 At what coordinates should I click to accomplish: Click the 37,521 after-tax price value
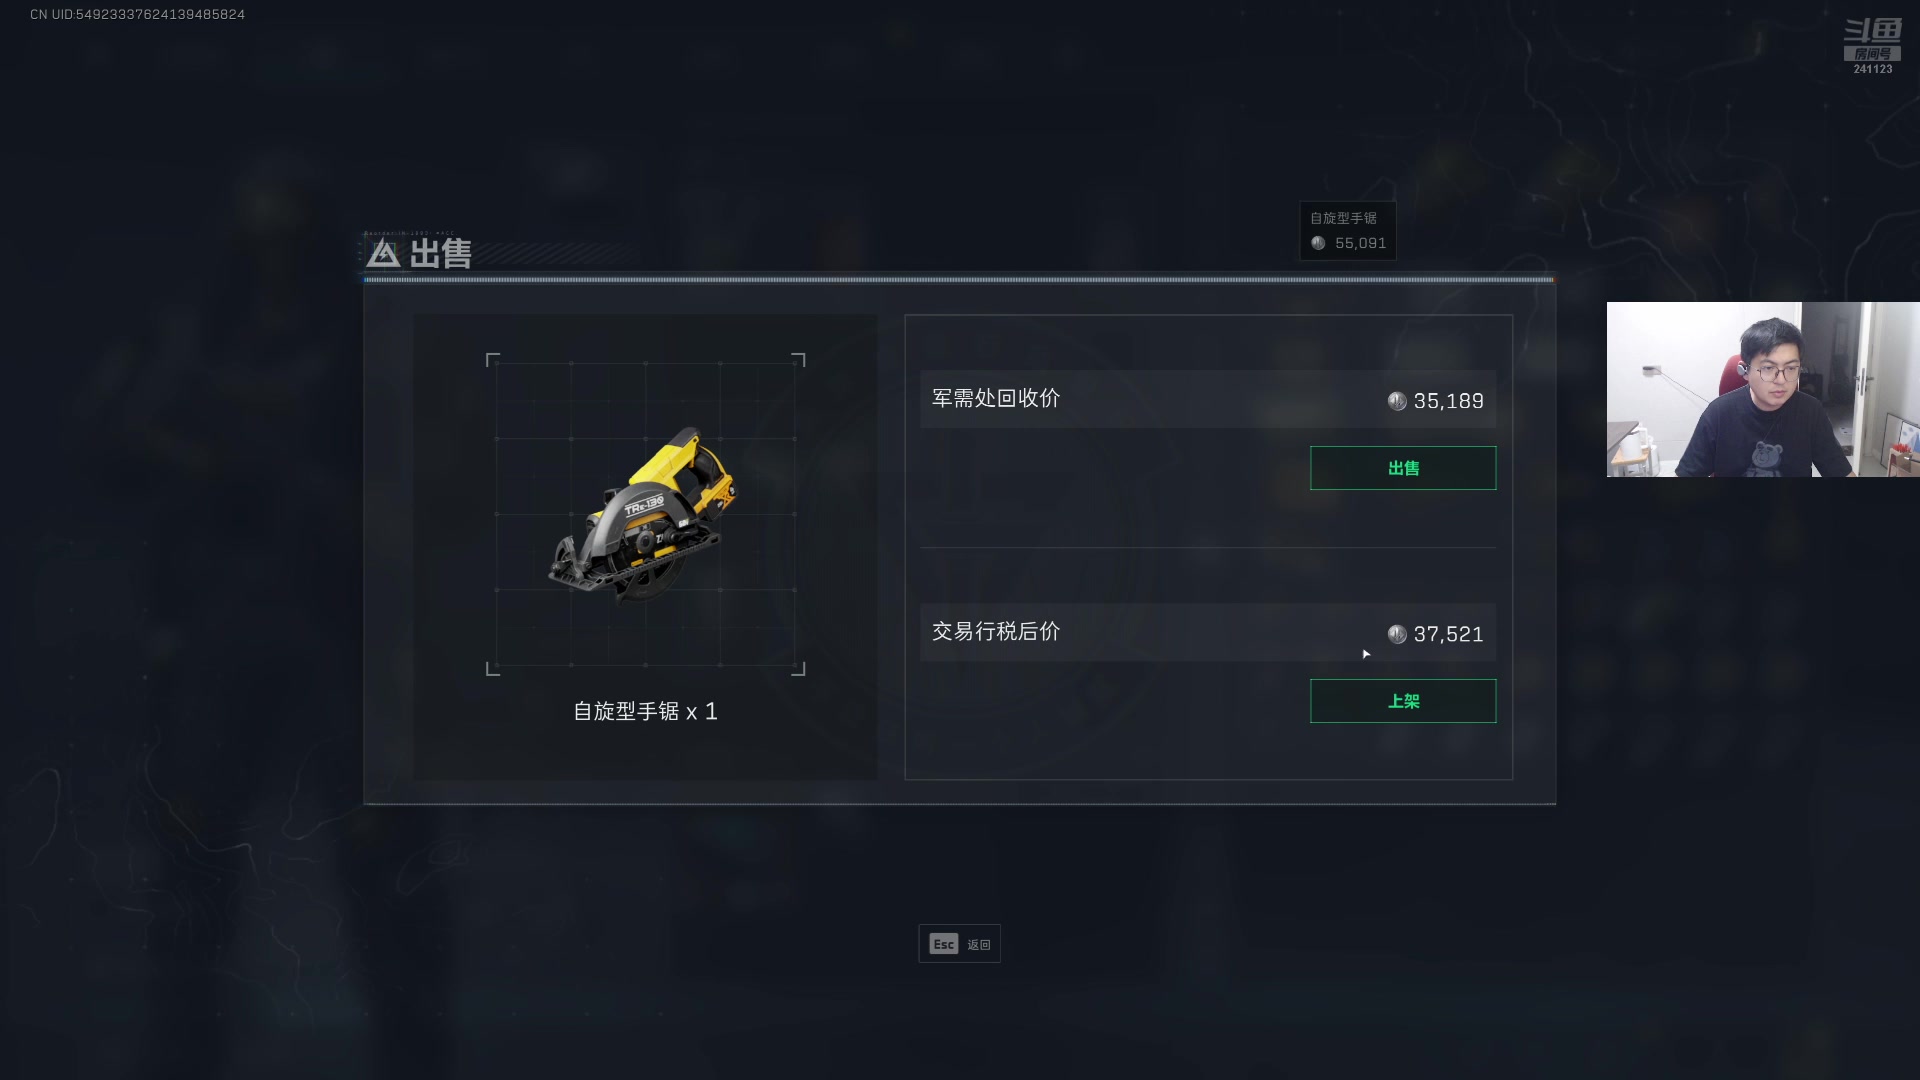(1448, 634)
